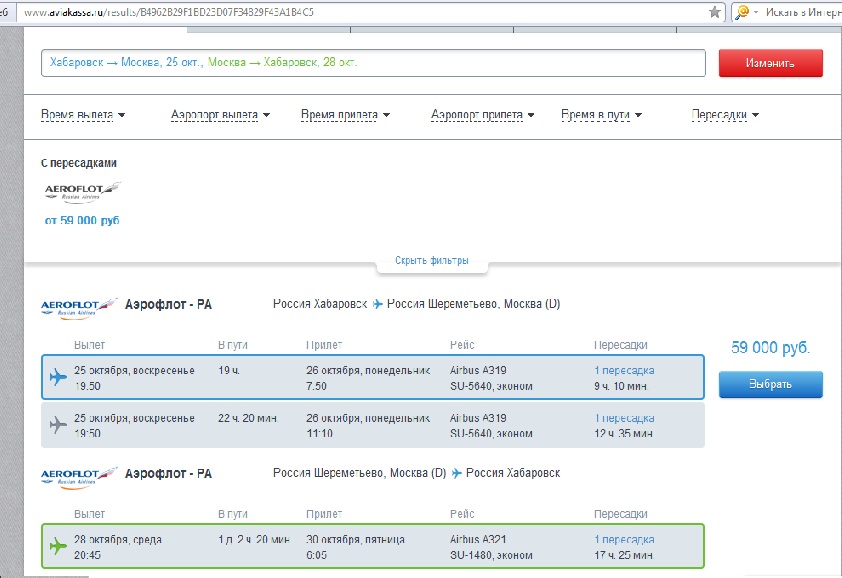Click the bookmark star in the address bar
Screen dimensions: 842x578
point(715,12)
